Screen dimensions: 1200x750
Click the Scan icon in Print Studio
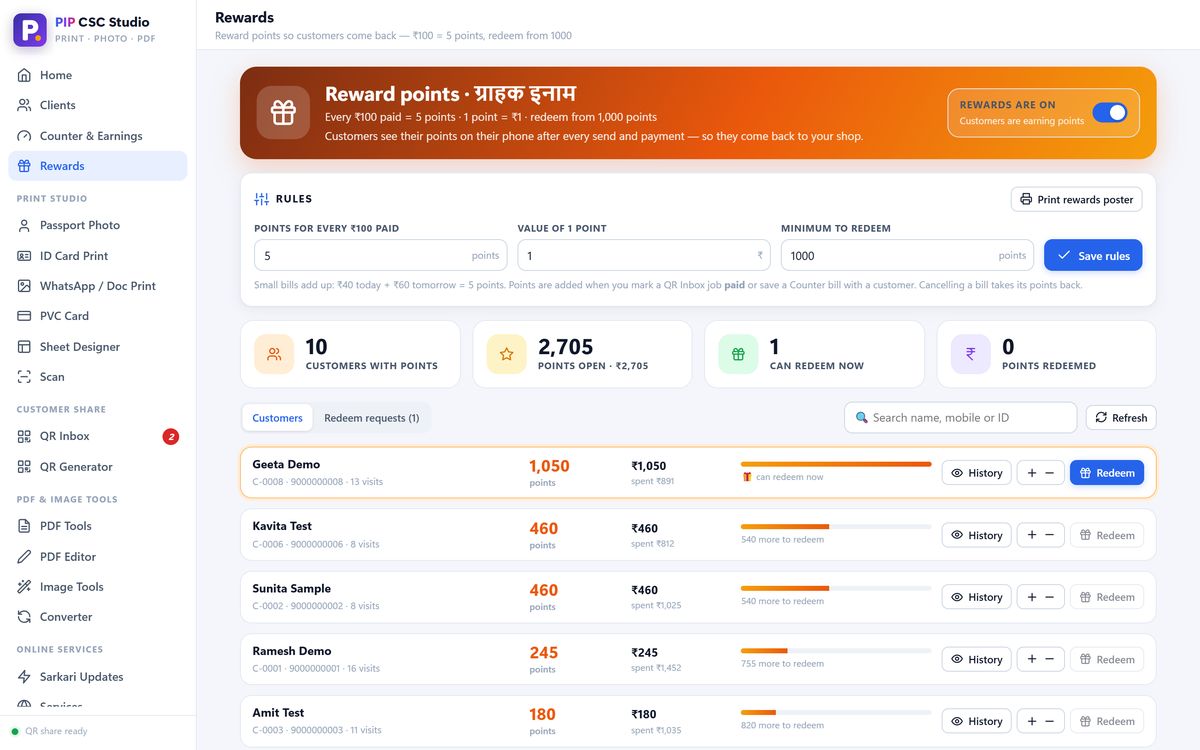coord(24,377)
